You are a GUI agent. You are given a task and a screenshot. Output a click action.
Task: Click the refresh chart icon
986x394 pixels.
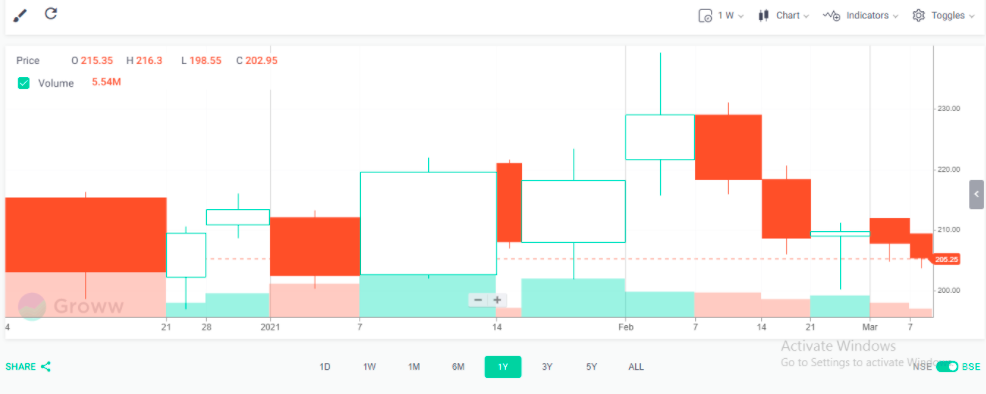[x=51, y=13]
